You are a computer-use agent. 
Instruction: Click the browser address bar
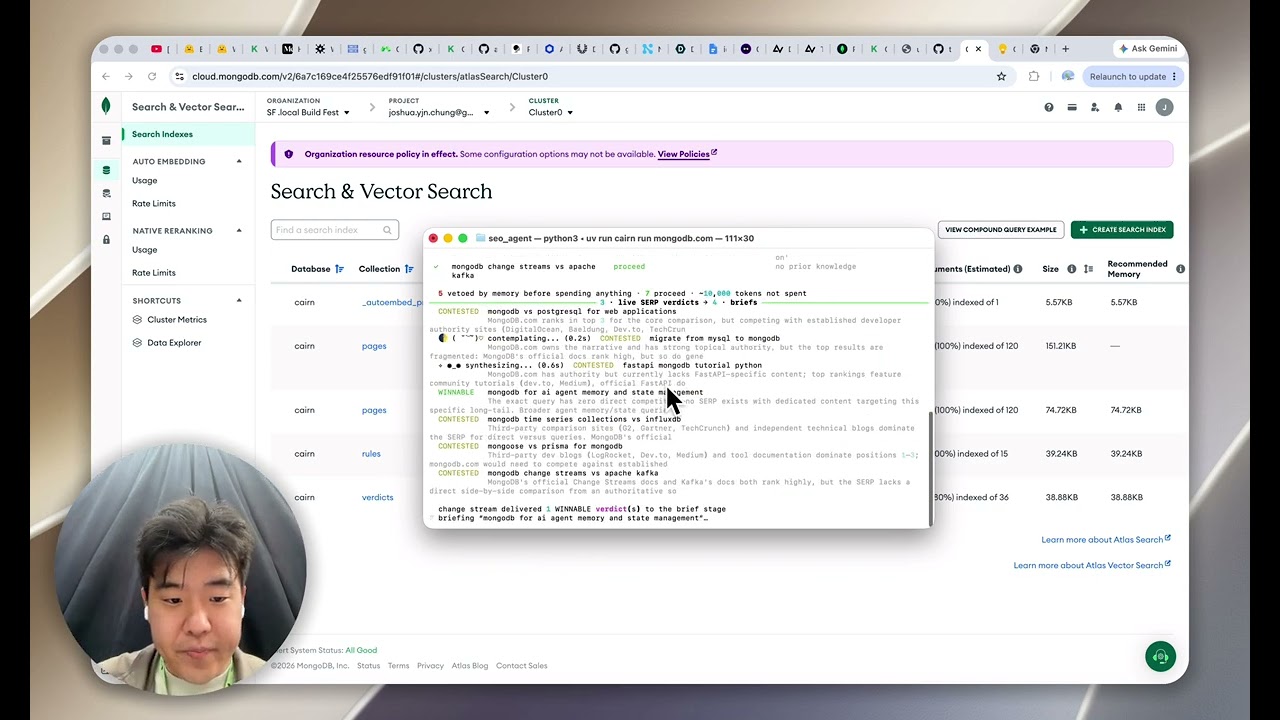588,76
